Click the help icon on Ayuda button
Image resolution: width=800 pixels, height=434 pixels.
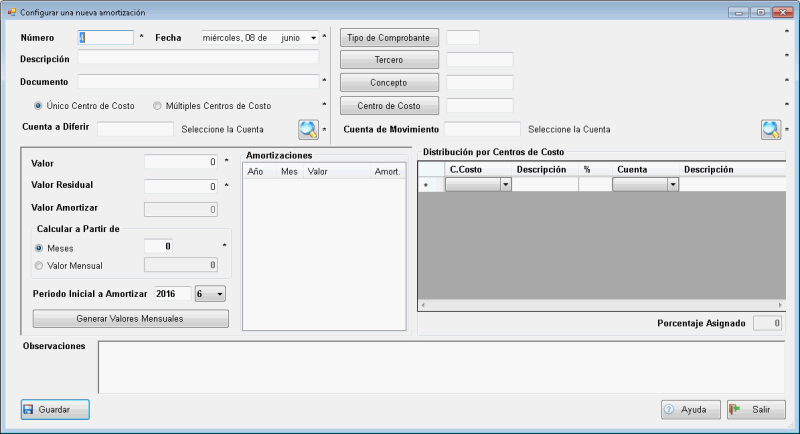tap(669, 410)
